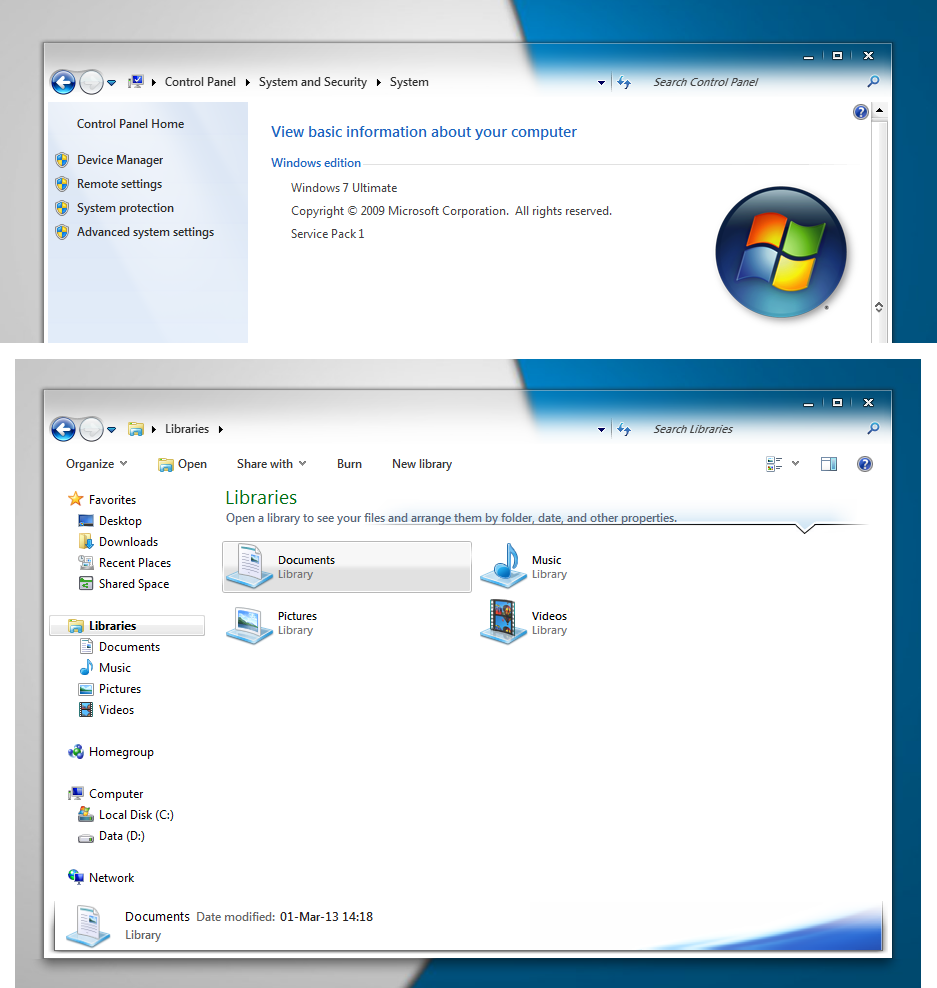937x988 pixels.
Task: Open System protection link
Action: tap(125, 208)
